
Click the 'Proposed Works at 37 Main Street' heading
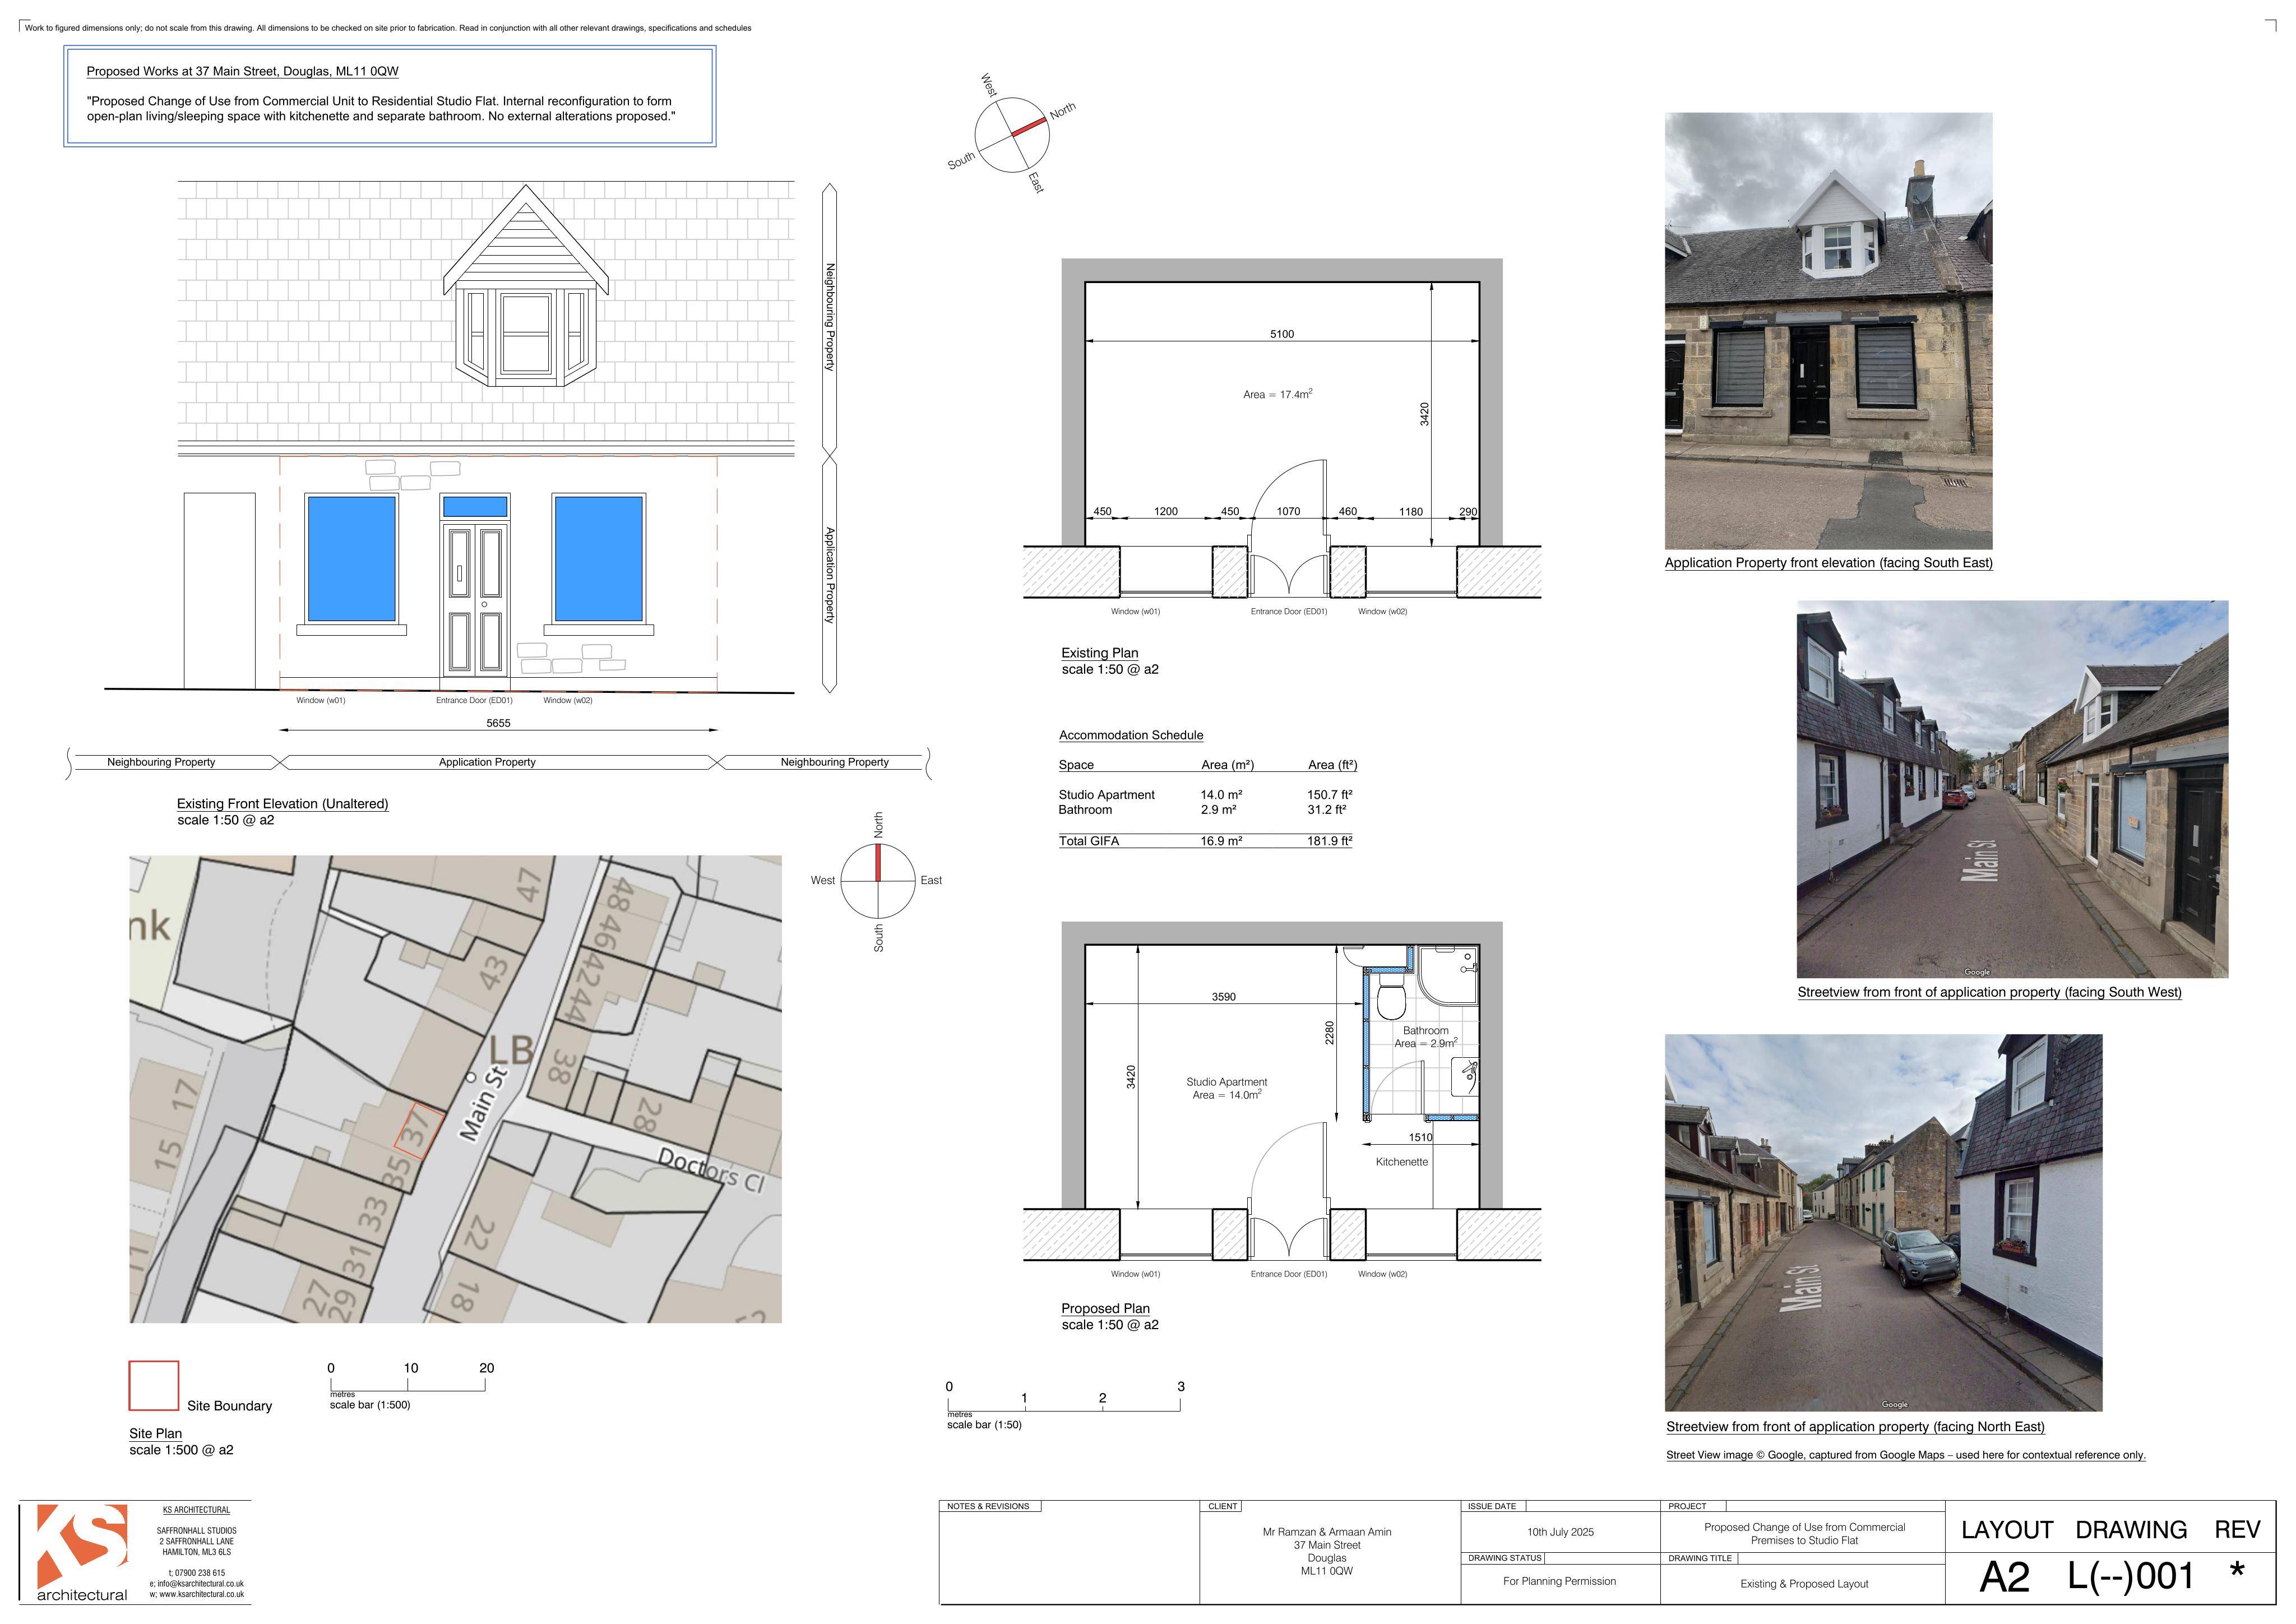click(242, 71)
